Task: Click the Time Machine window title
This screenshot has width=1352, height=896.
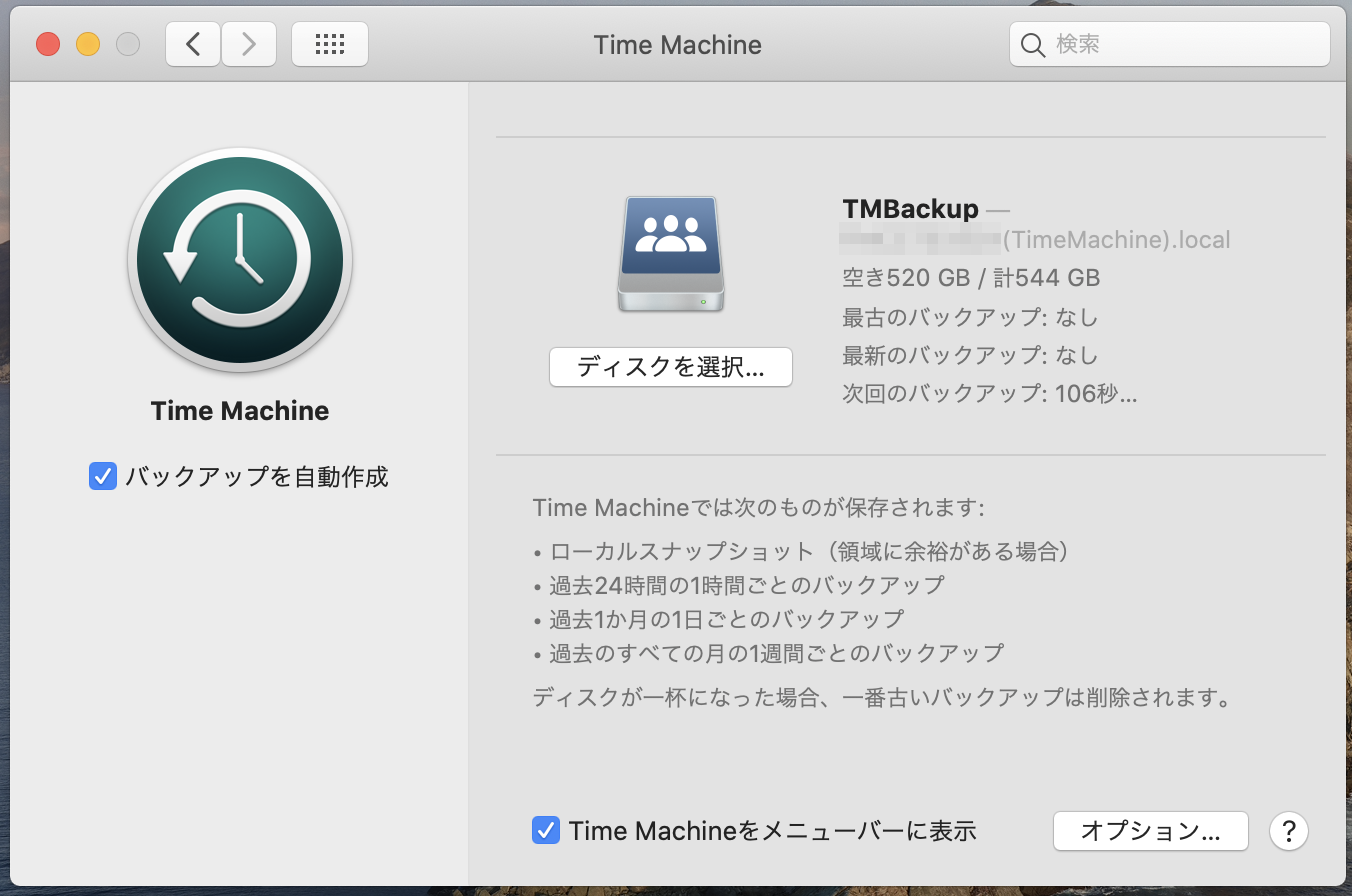Action: tap(678, 44)
